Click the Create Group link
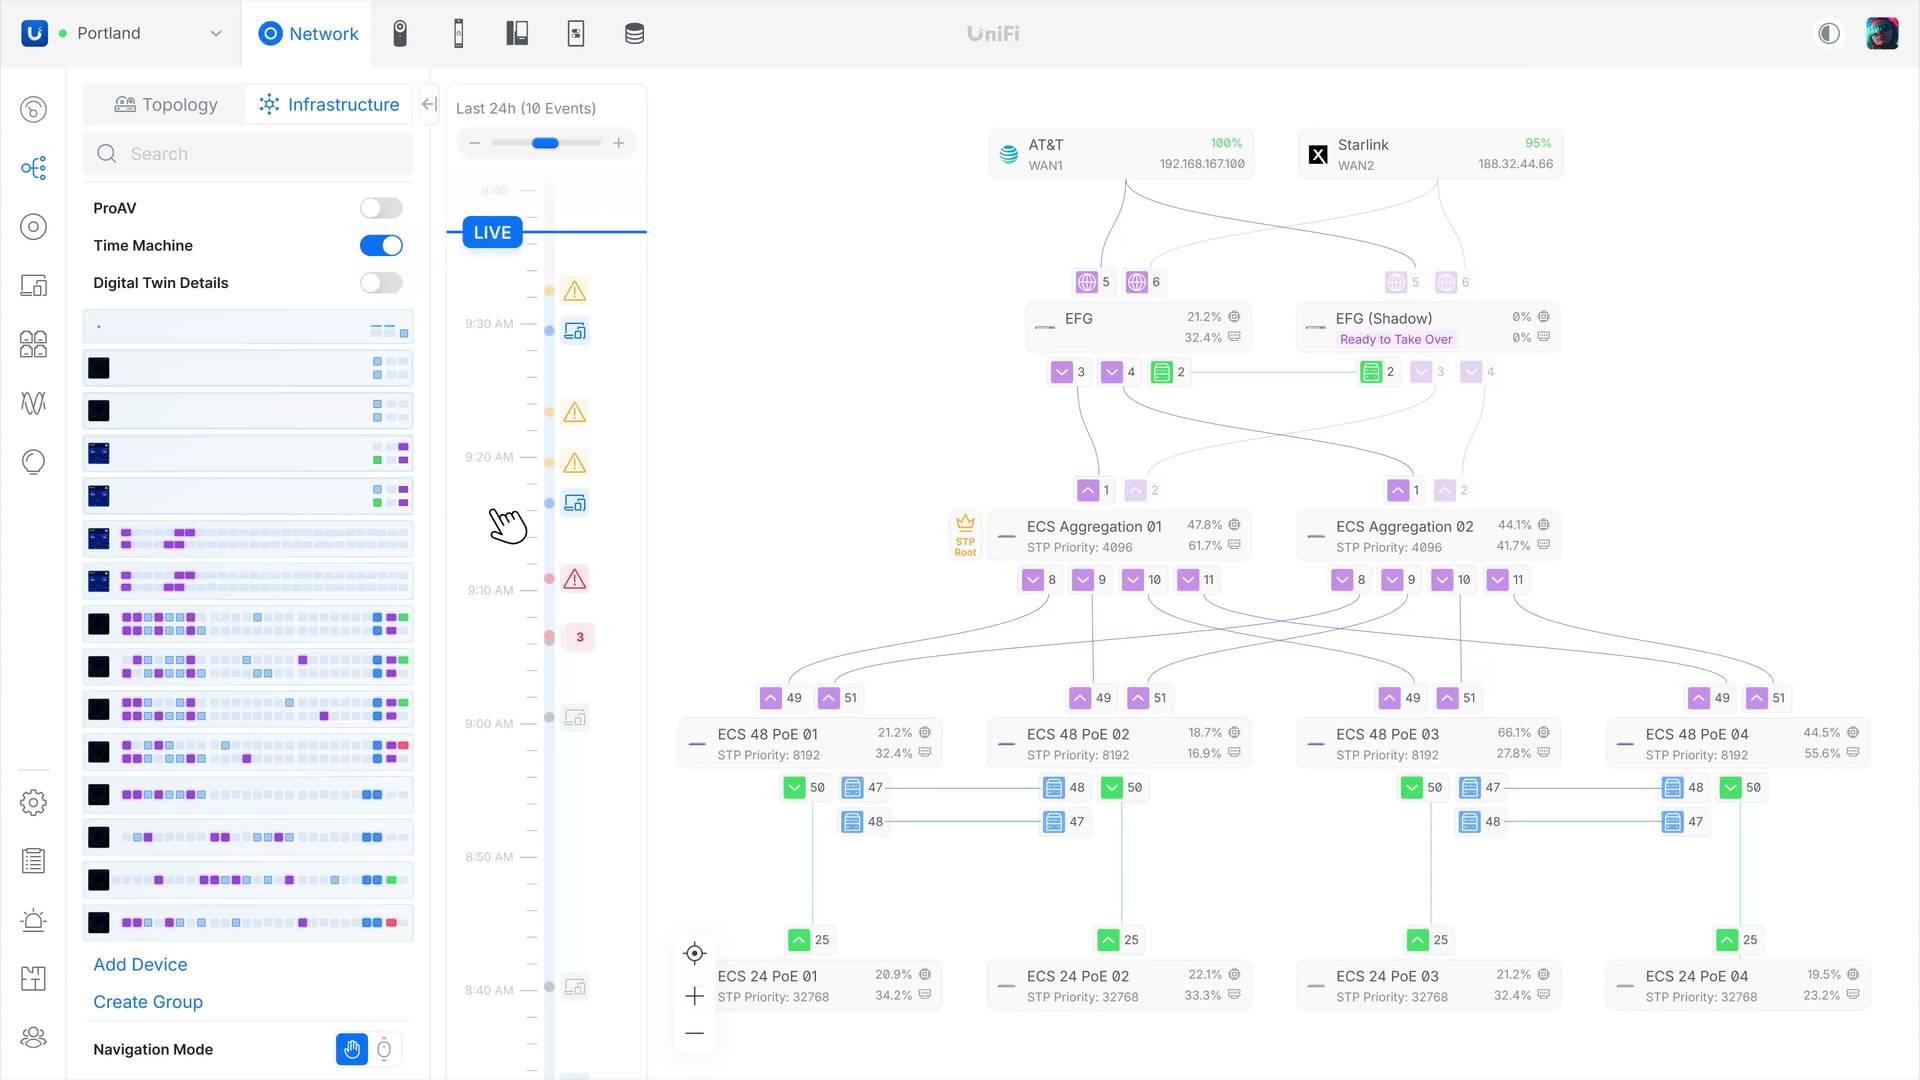Image resolution: width=1920 pixels, height=1080 pixels. pyautogui.click(x=148, y=1001)
